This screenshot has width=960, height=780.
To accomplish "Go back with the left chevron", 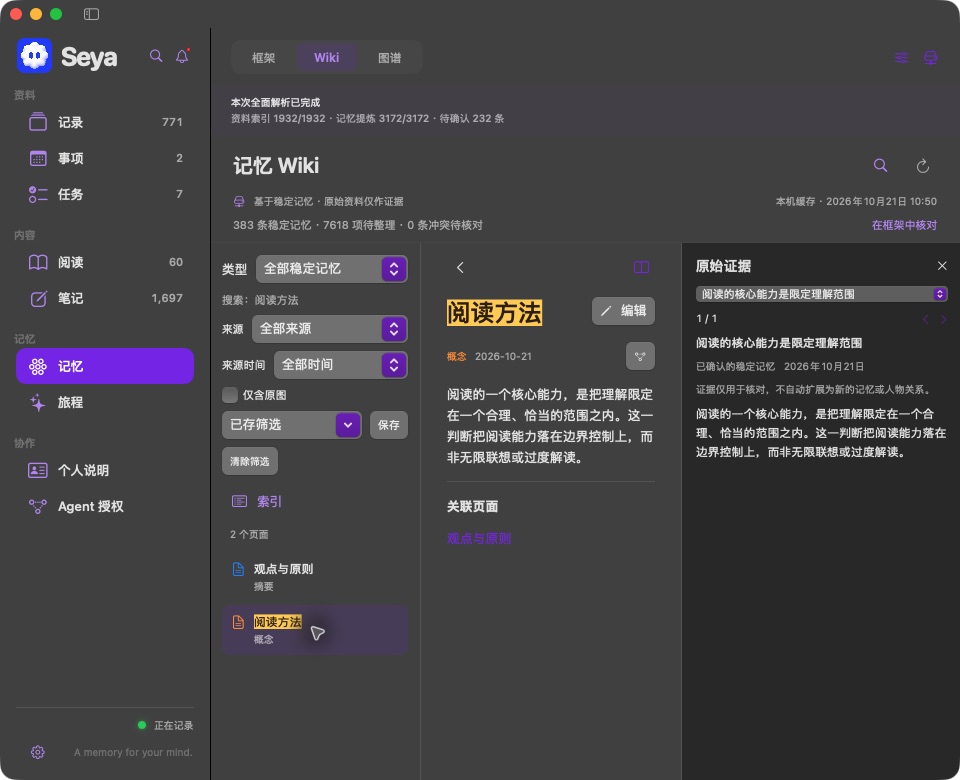I will [460, 268].
